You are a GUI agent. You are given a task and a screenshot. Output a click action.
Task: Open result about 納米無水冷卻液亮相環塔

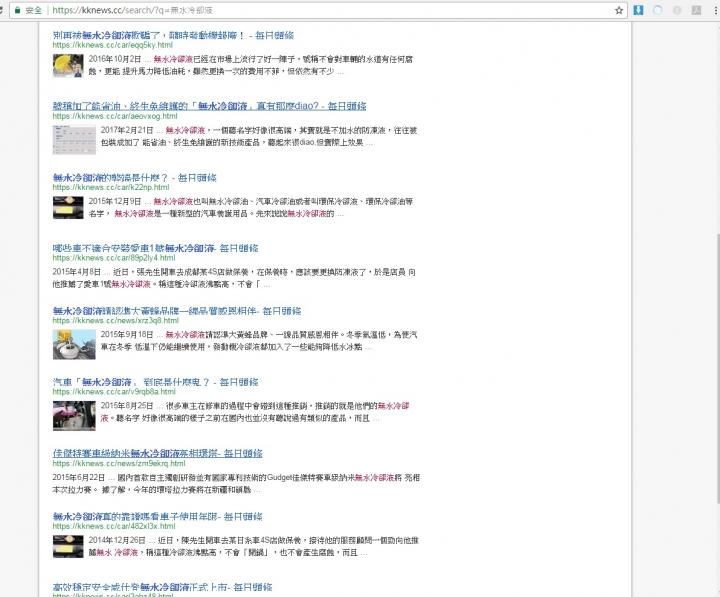158,453
